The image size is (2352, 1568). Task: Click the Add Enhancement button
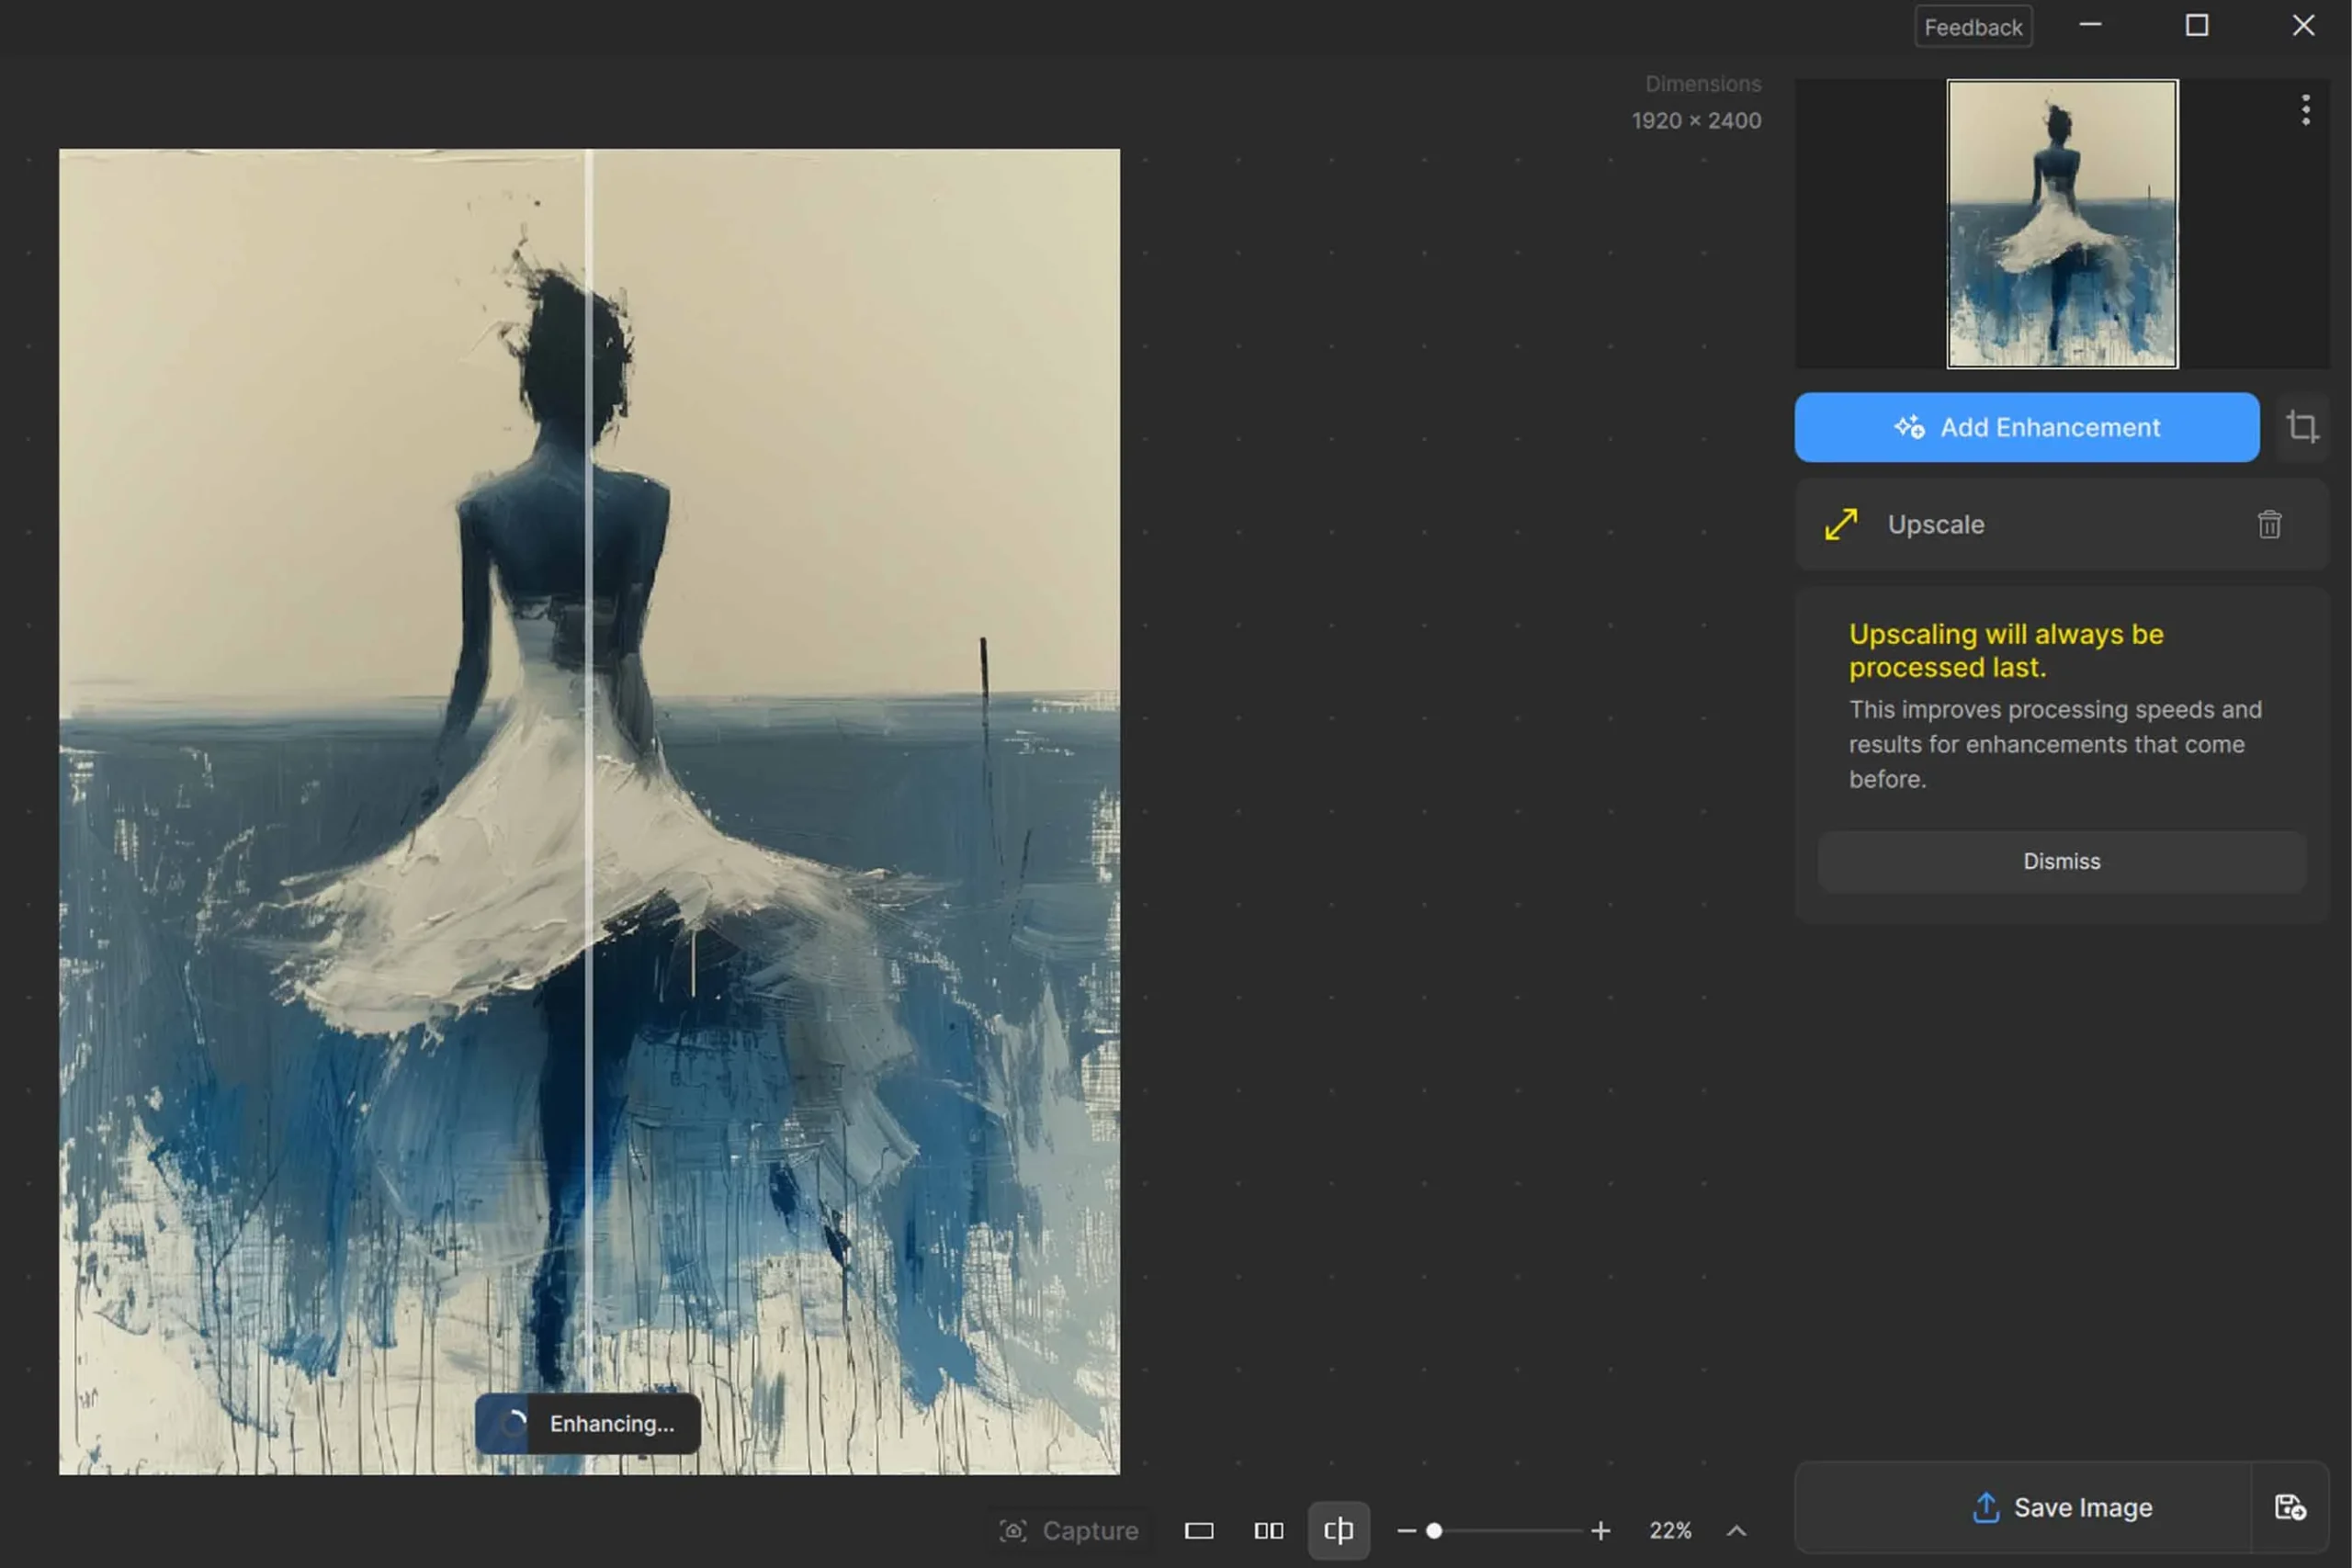pos(2027,427)
